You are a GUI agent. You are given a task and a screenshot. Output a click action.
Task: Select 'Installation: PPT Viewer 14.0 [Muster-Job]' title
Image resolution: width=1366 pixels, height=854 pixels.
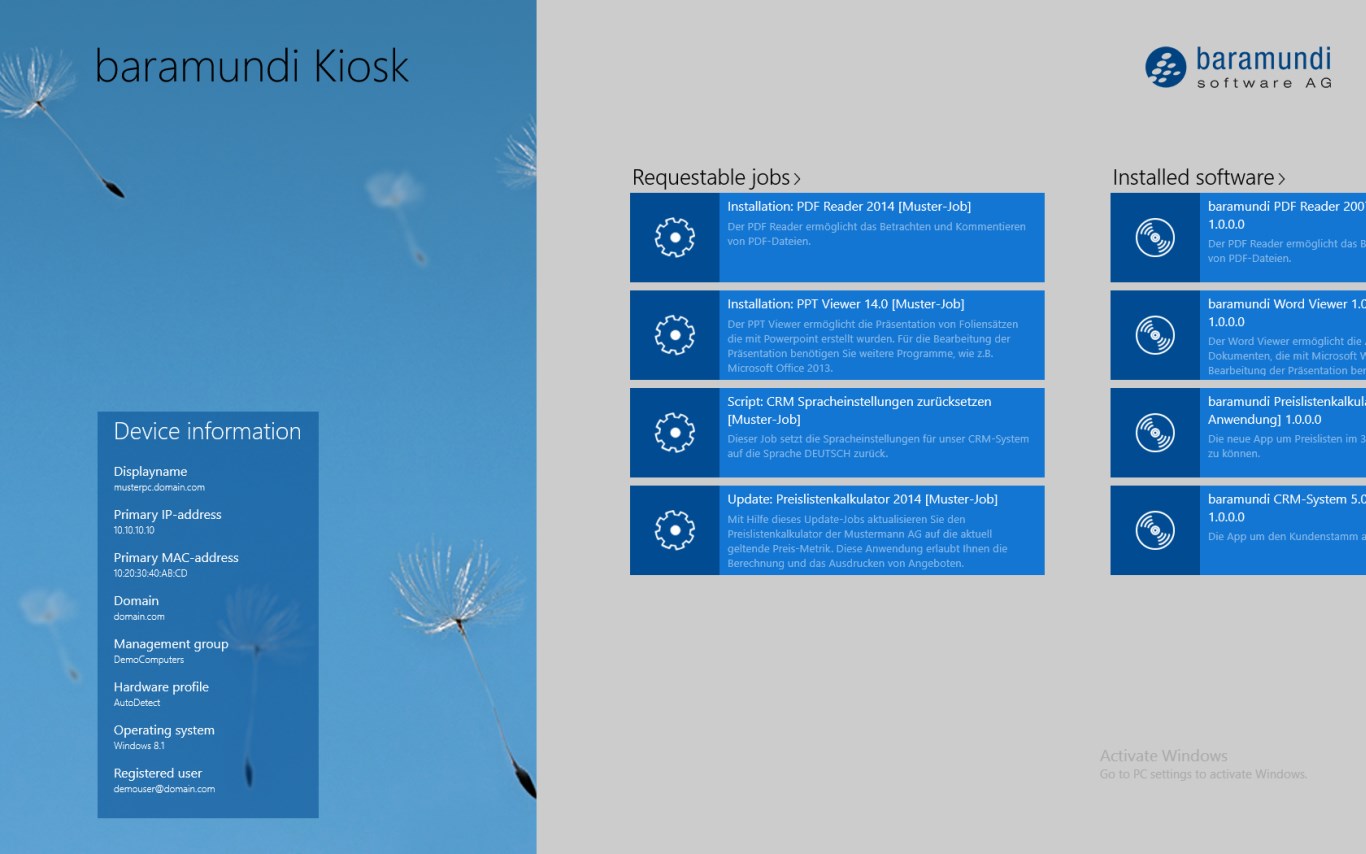point(846,304)
